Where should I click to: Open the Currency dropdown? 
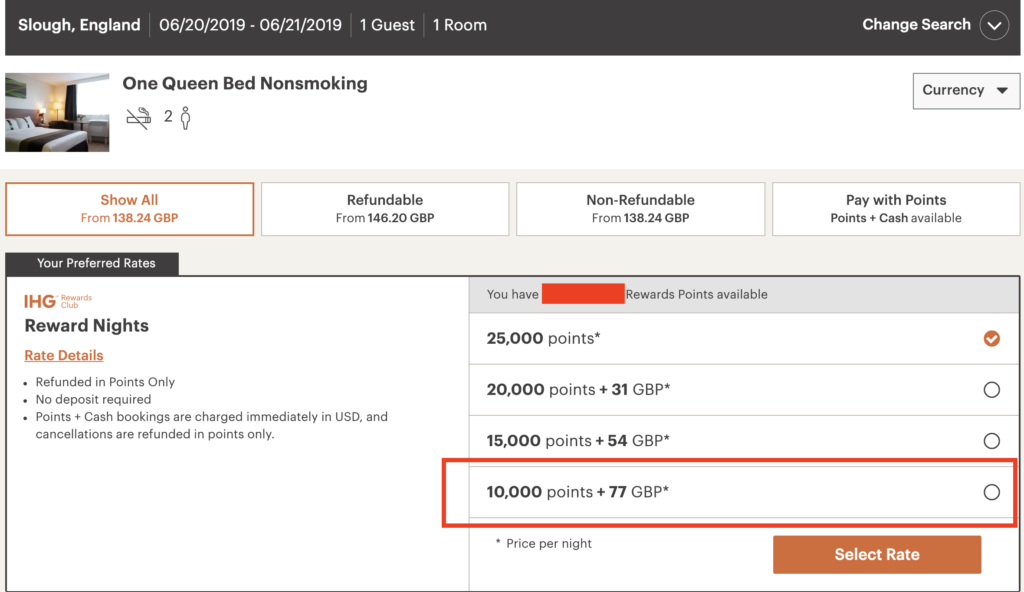click(x=965, y=90)
